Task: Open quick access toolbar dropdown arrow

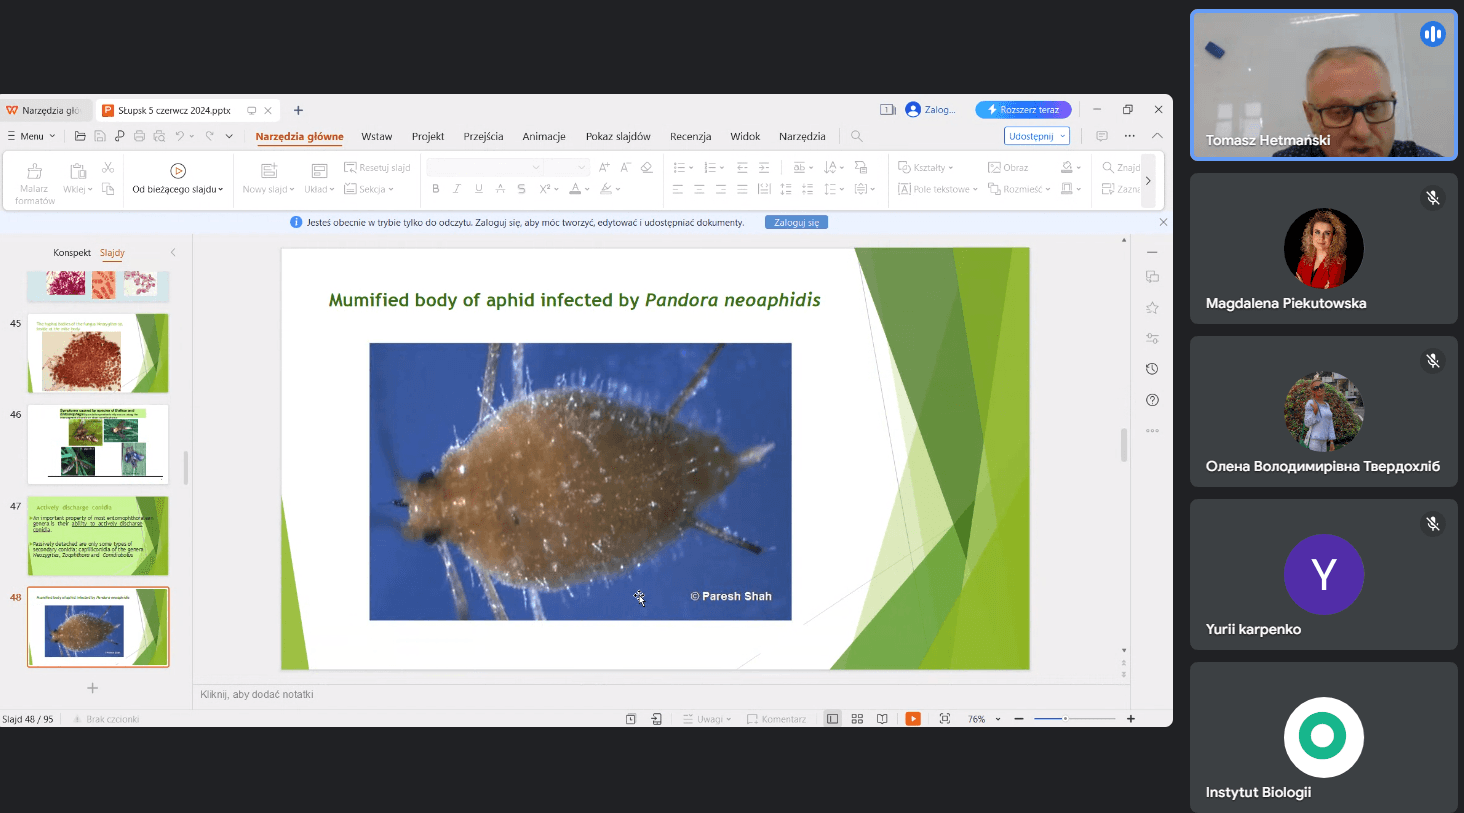Action: click(x=229, y=136)
